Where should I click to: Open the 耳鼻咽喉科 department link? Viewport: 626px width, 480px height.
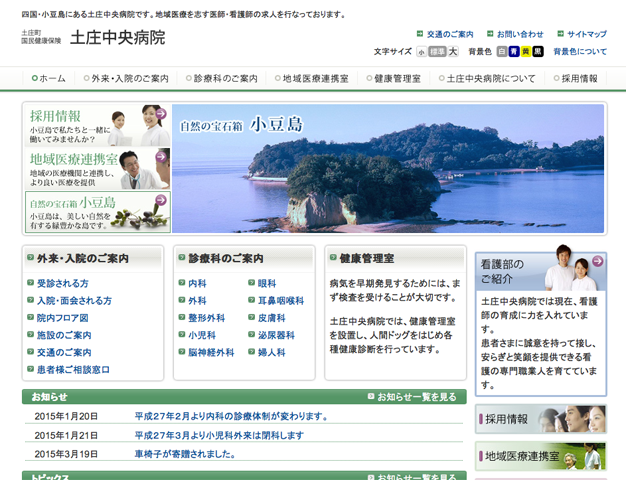tap(281, 301)
